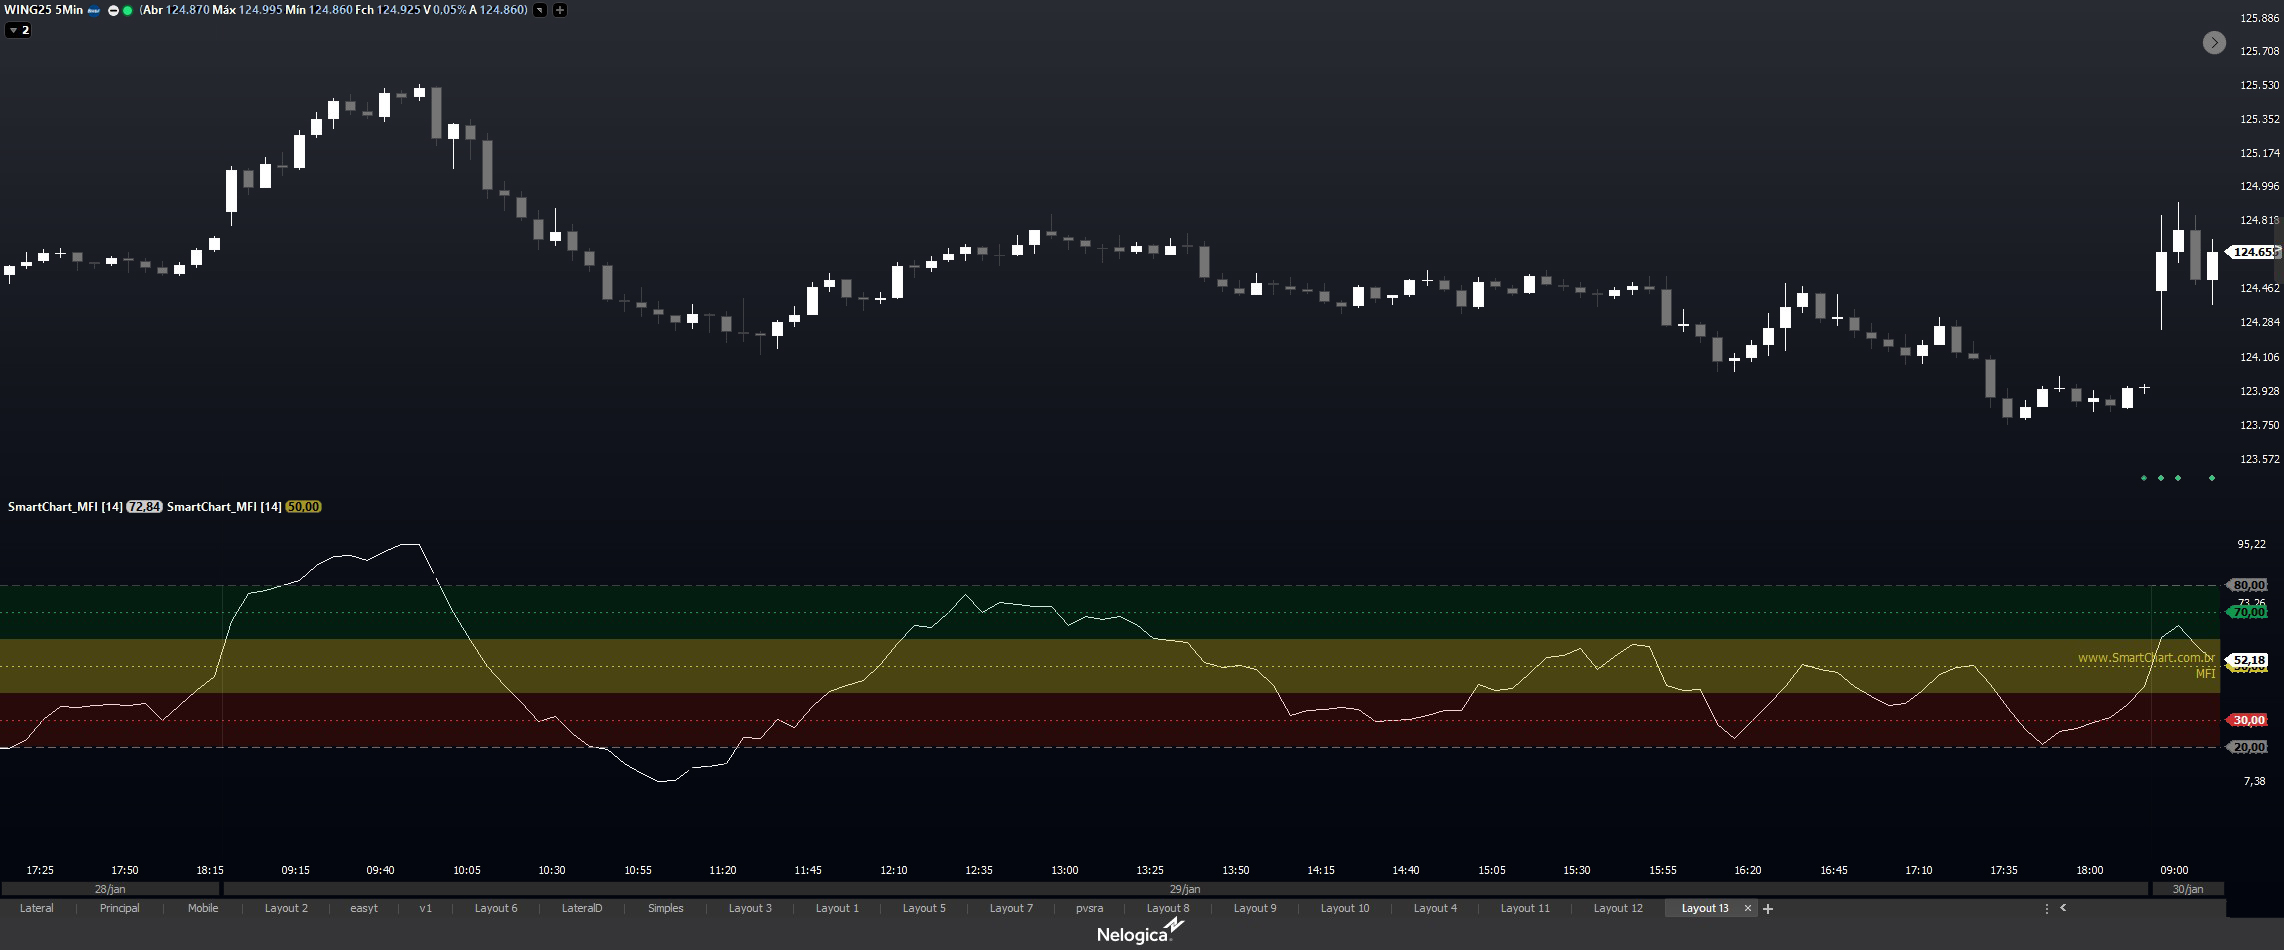Expand the indicator dropdown labeled 2
This screenshot has height=950, width=2284.
click(18, 30)
